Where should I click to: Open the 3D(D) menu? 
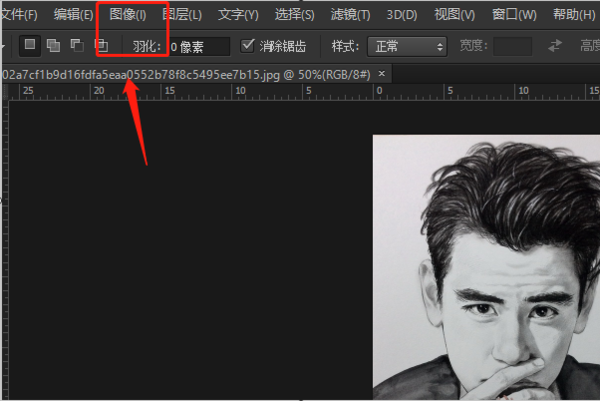pyautogui.click(x=402, y=15)
